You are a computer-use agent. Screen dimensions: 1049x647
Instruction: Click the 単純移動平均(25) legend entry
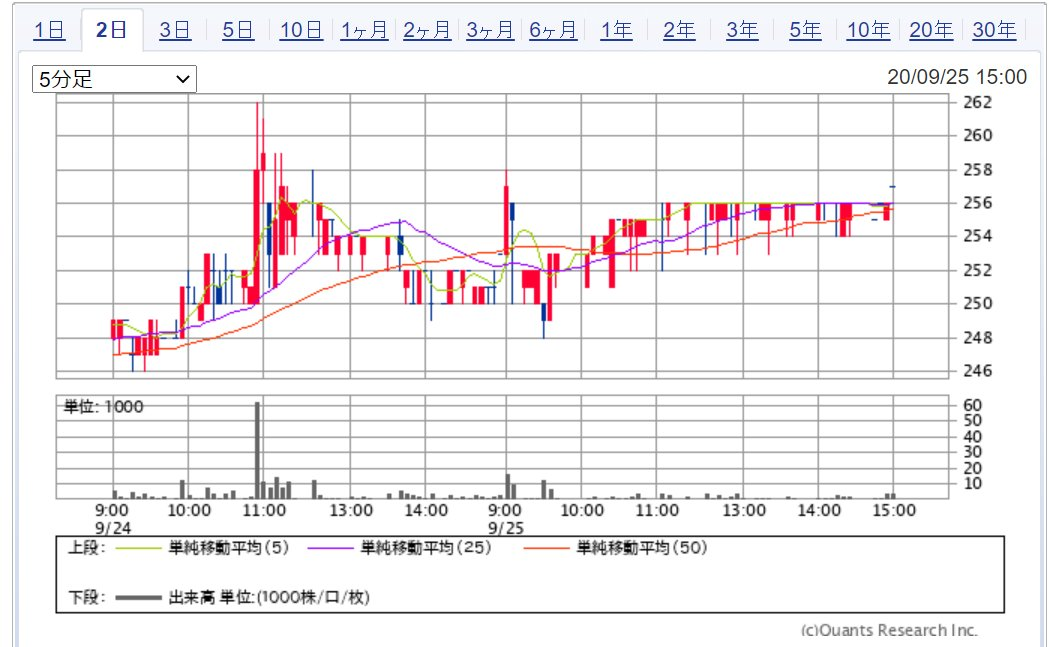click(425, 548)
